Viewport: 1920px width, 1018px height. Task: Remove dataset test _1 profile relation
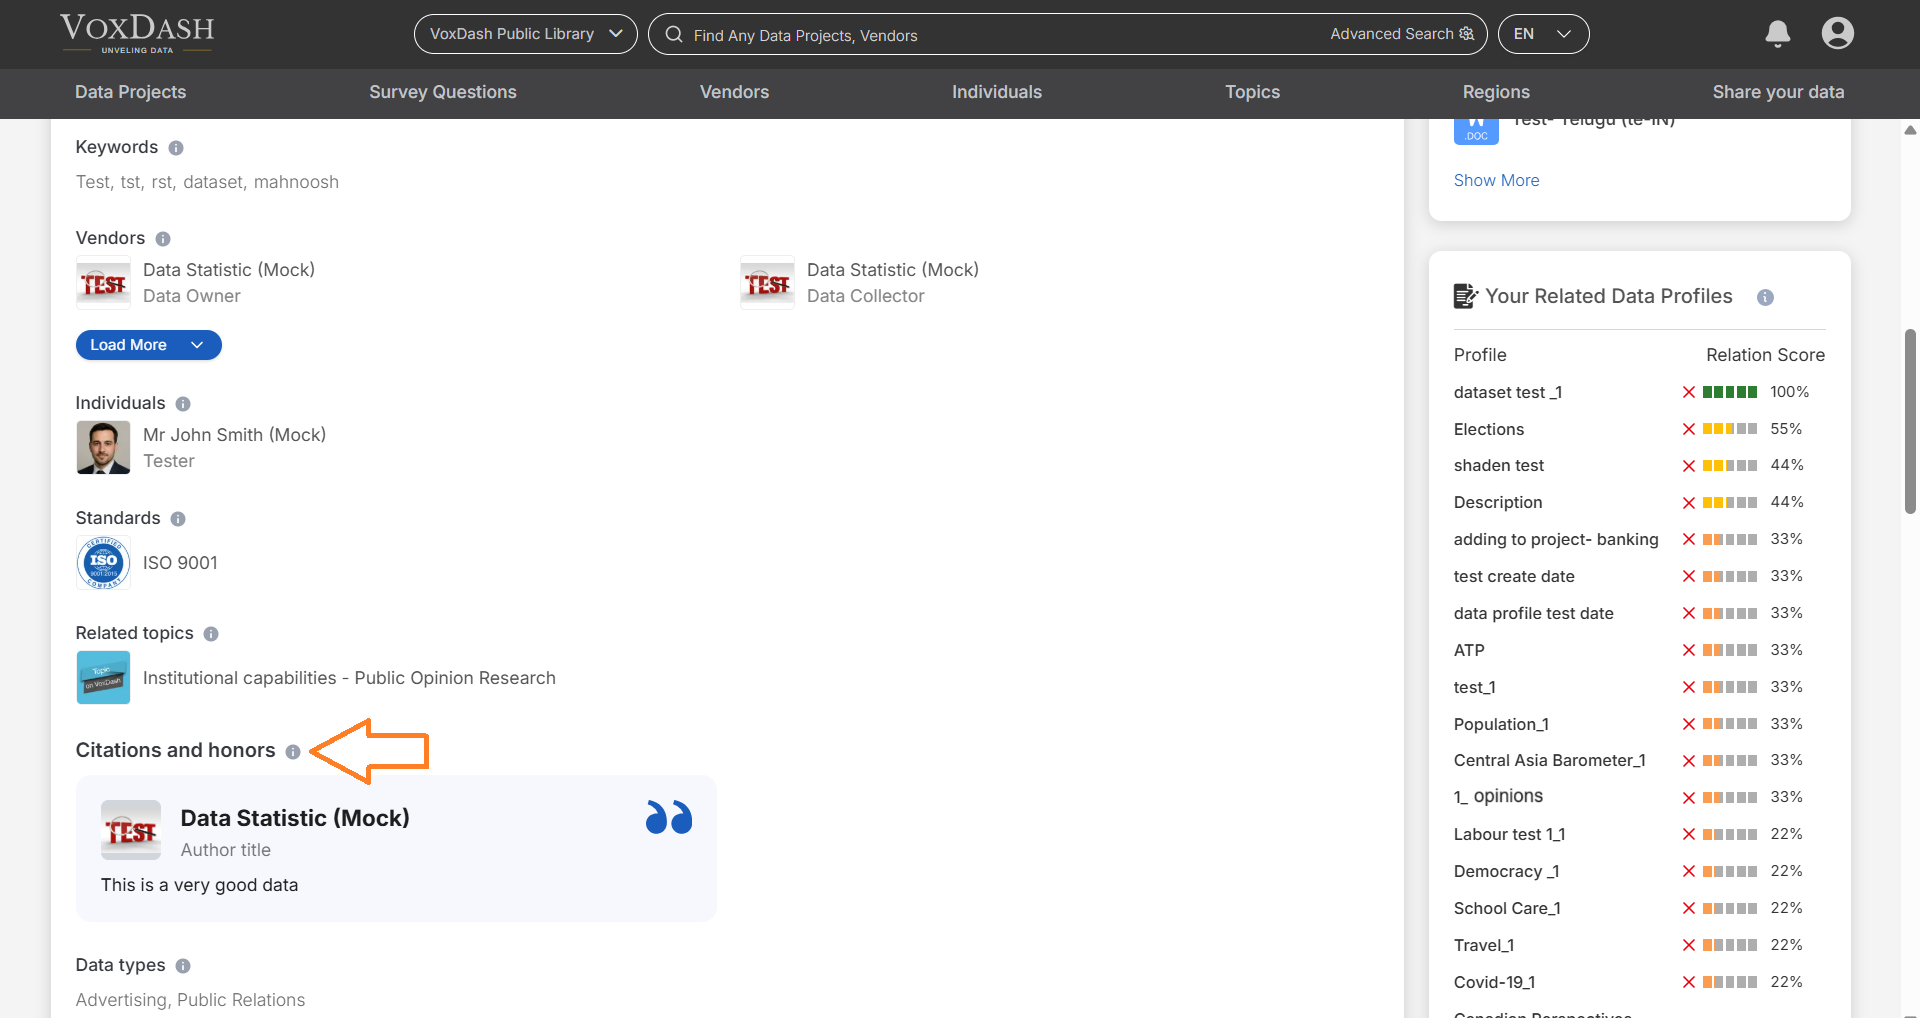tap(1689, 392)
